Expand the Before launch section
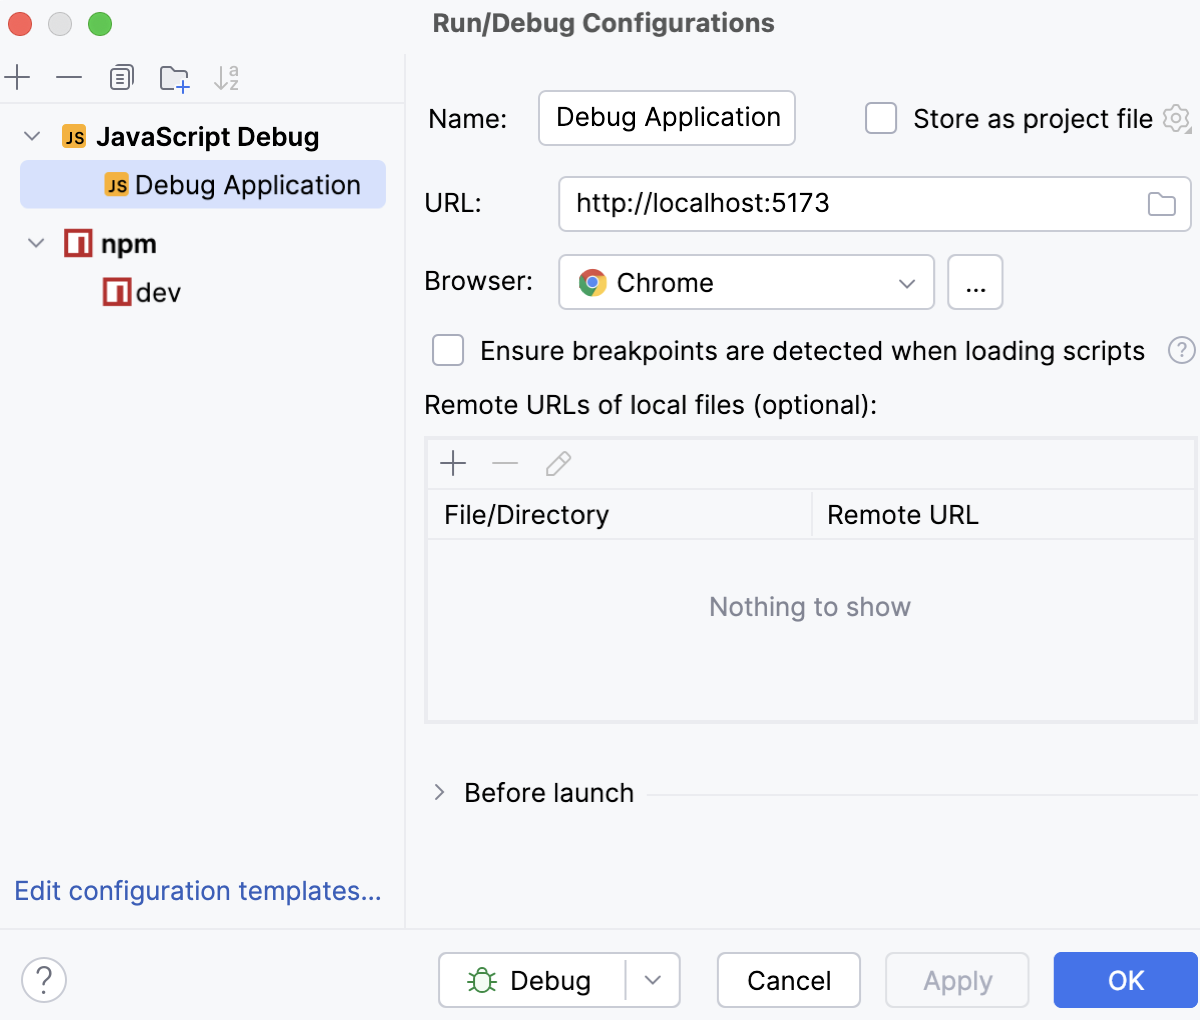1200x1020 pixels. click(x=438, y=792)
